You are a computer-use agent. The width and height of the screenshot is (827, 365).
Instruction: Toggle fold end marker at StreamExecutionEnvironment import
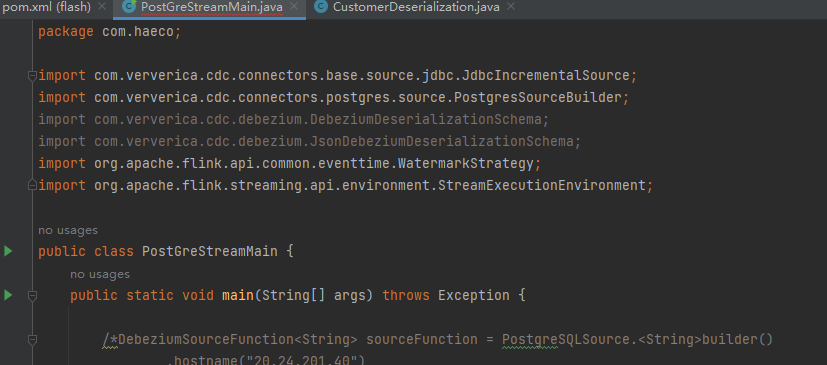(x=32, y=185)
